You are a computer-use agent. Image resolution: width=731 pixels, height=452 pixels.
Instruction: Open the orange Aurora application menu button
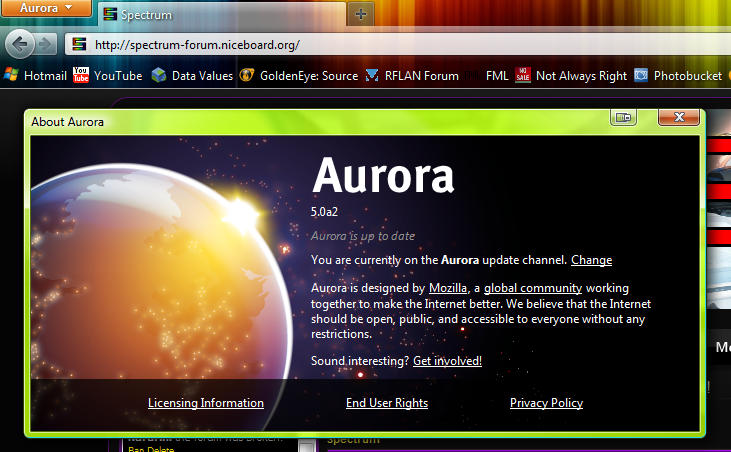(46, 8)
